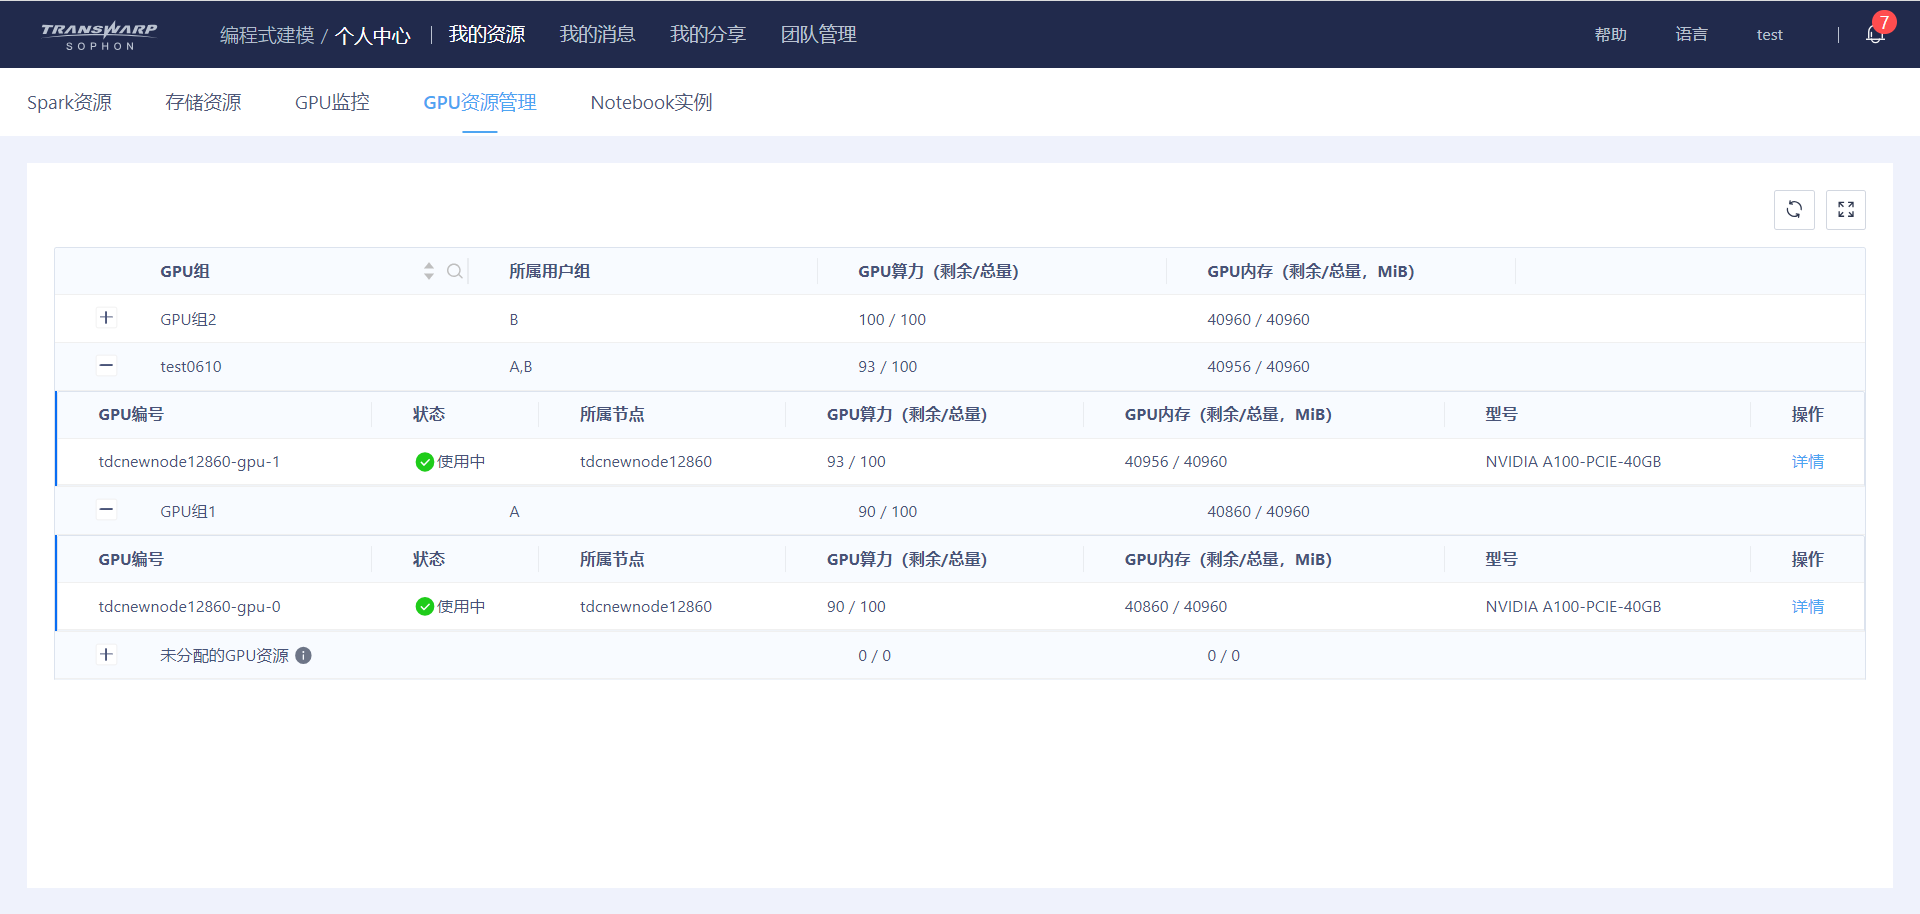Switch to the 存储资源 tab
Screen dimensions: 1920x914
pyautogui.click(x=203, y=102)
